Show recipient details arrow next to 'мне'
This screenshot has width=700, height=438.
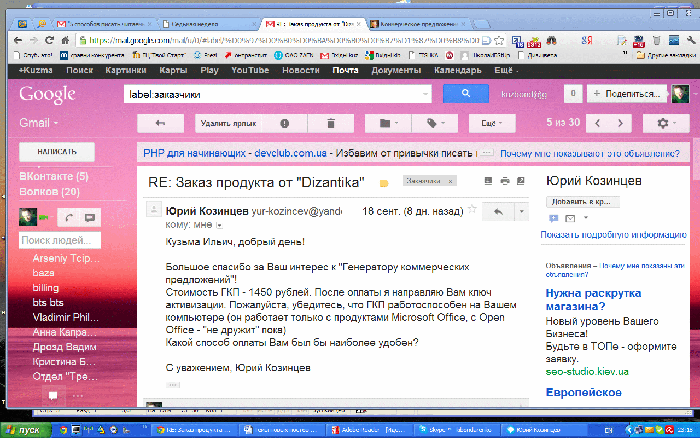click(x=219, y=225)
